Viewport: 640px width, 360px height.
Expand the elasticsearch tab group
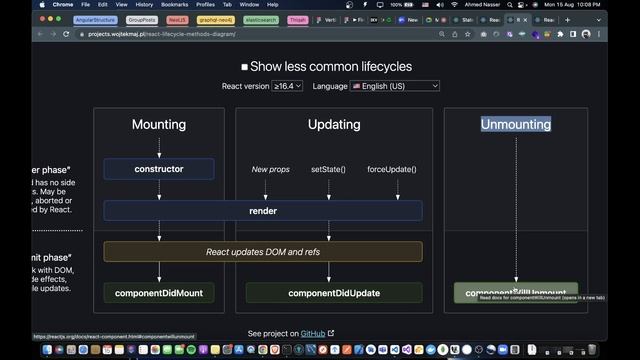[x=261, y=20]
